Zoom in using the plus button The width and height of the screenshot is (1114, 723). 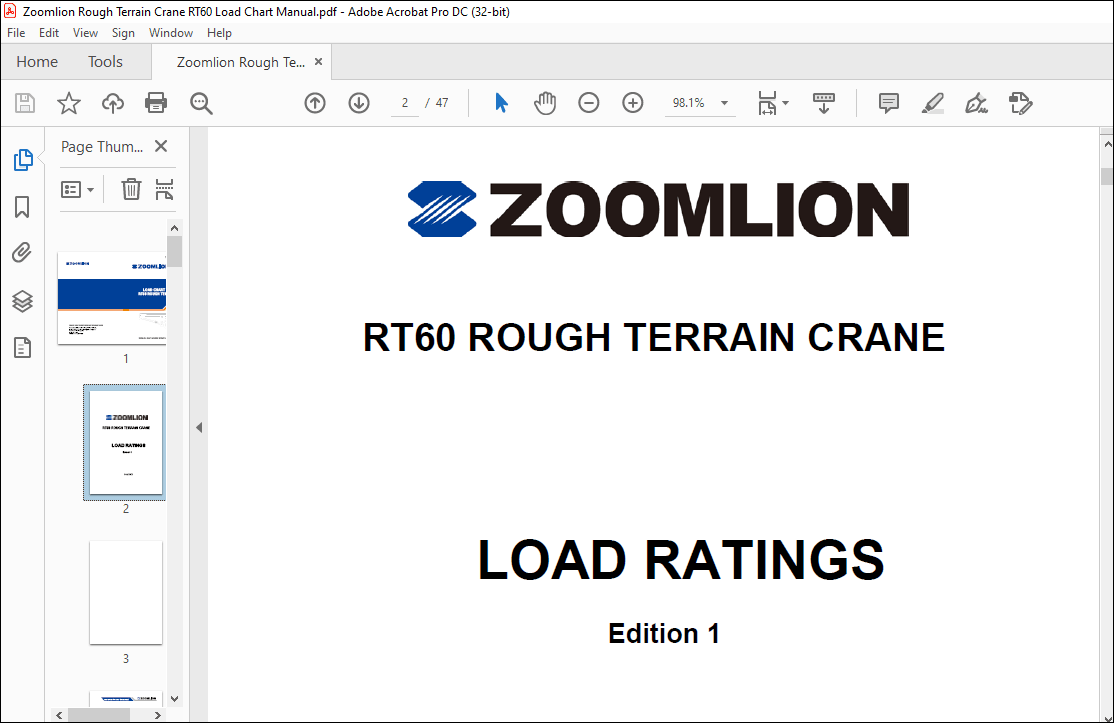coord(632,102)
